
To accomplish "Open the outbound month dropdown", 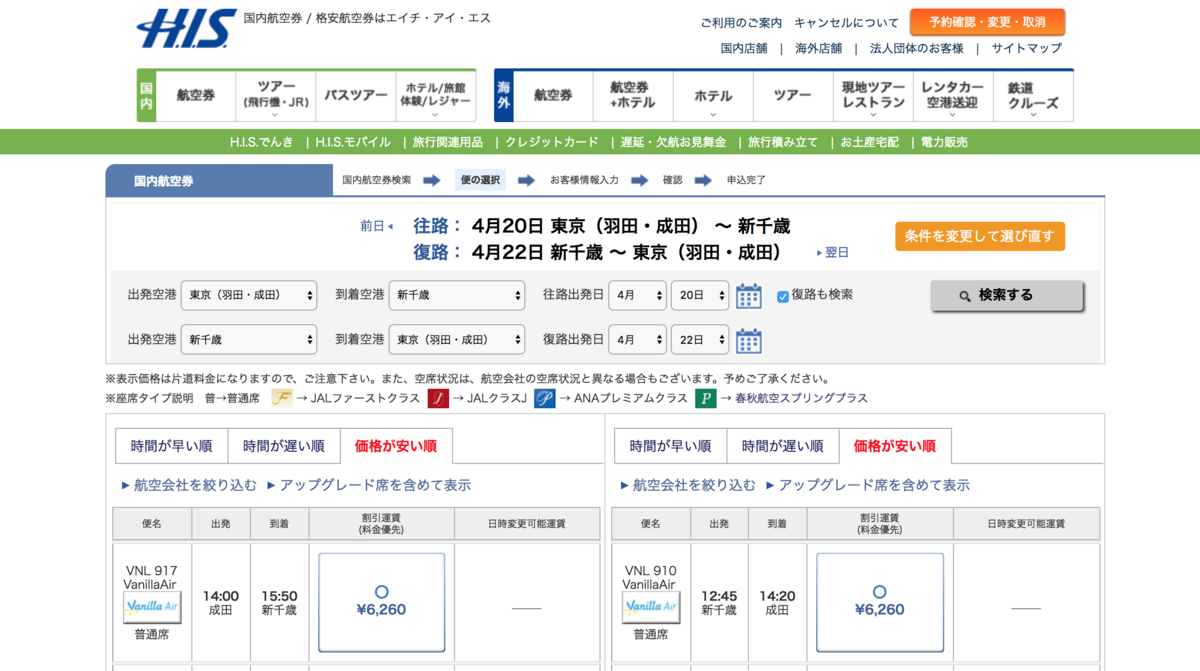I will pyautogui.click(x=637, y=295).
